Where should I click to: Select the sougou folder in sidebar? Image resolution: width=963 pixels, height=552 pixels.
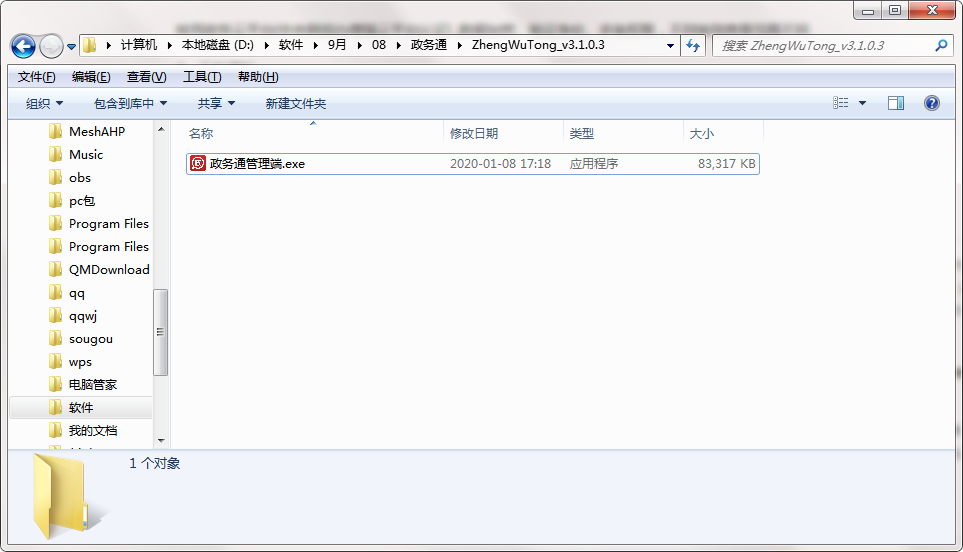coord(91,339)
